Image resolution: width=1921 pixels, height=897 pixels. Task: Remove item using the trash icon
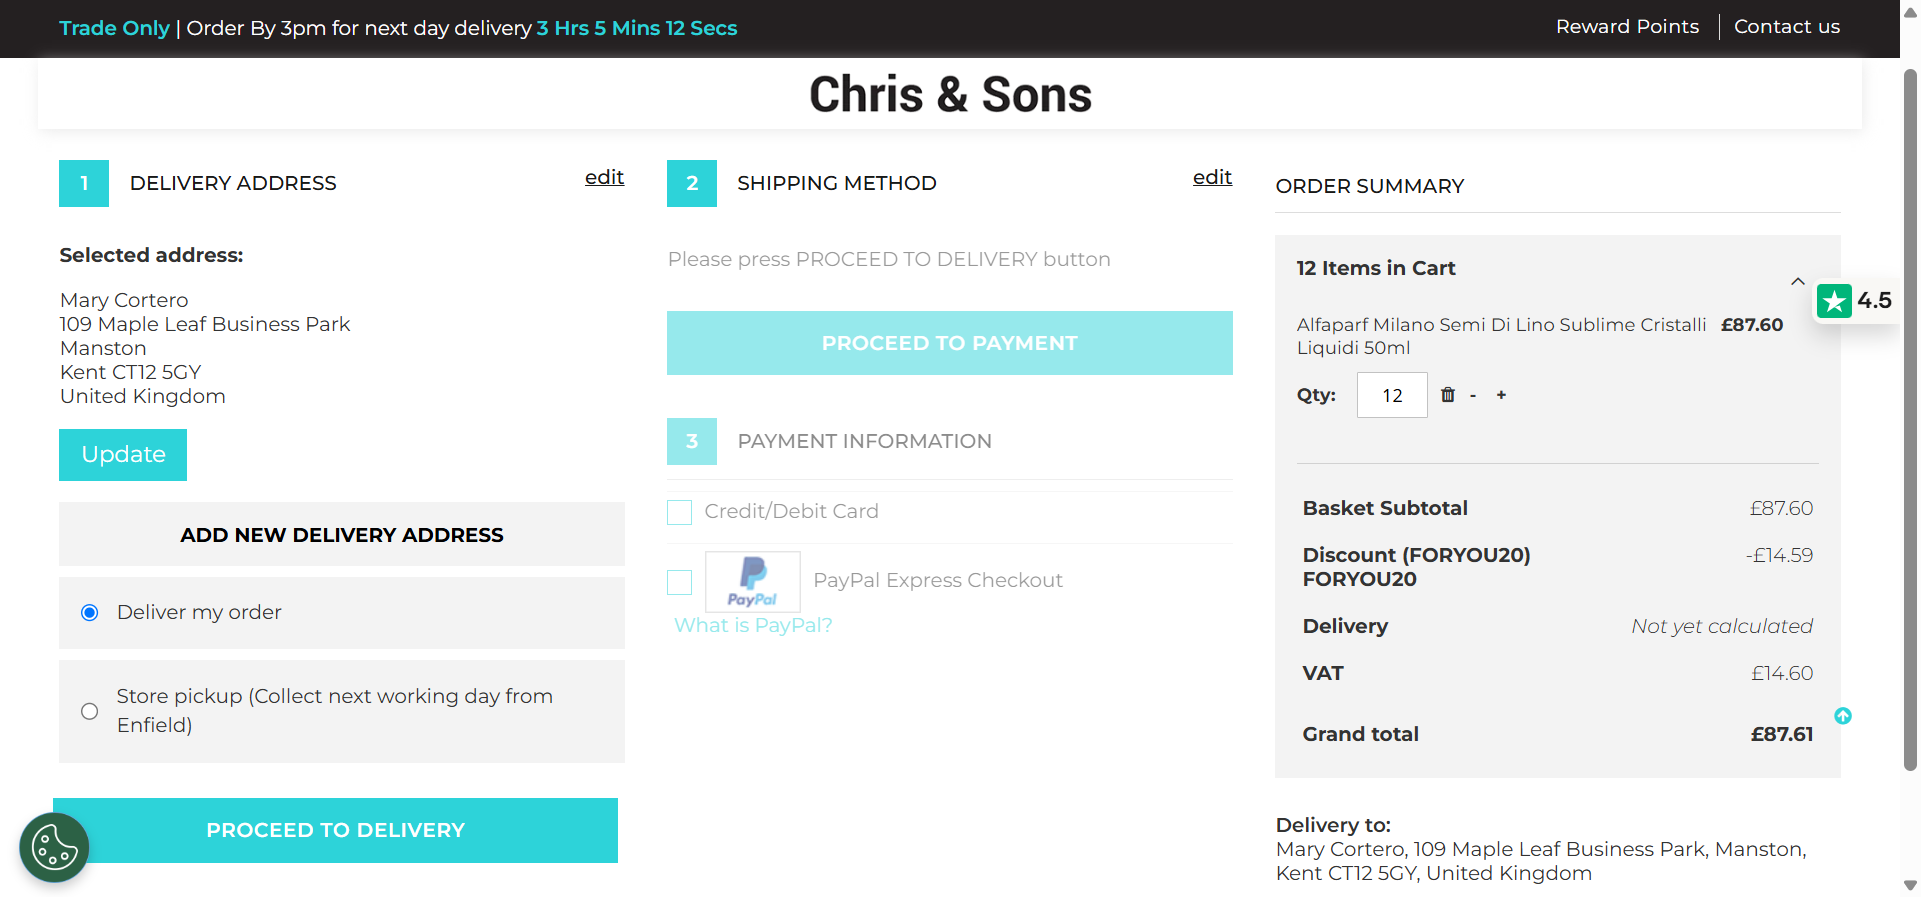click(1447, 395)
